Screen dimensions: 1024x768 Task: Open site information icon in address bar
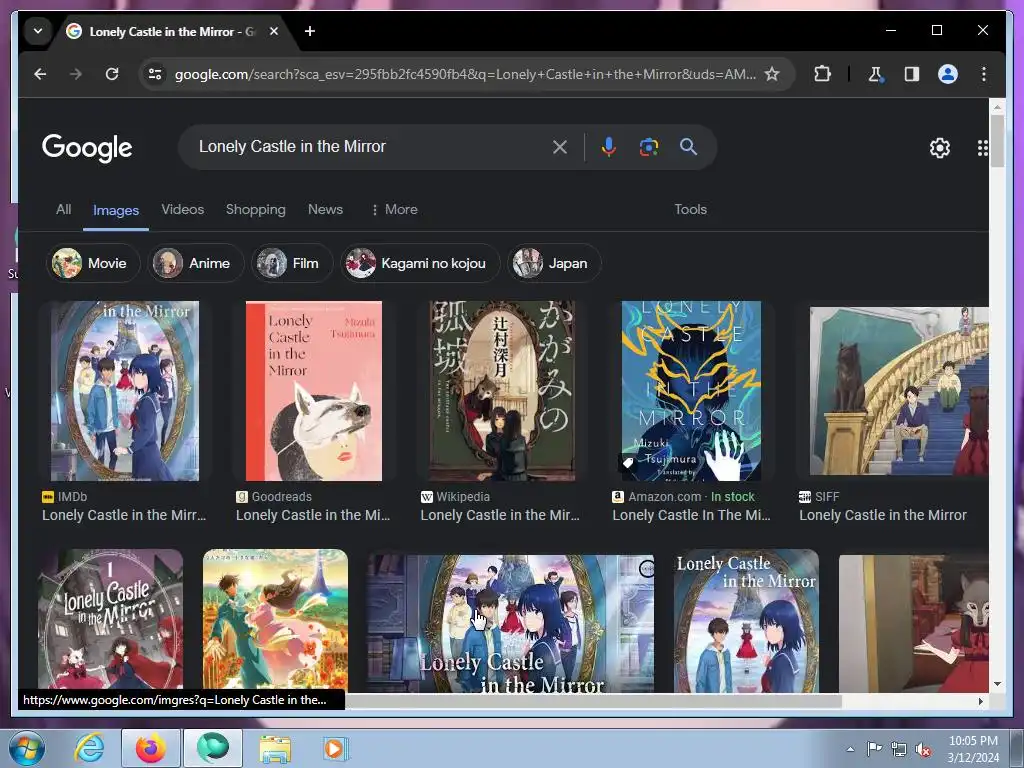tap(155, 74)
